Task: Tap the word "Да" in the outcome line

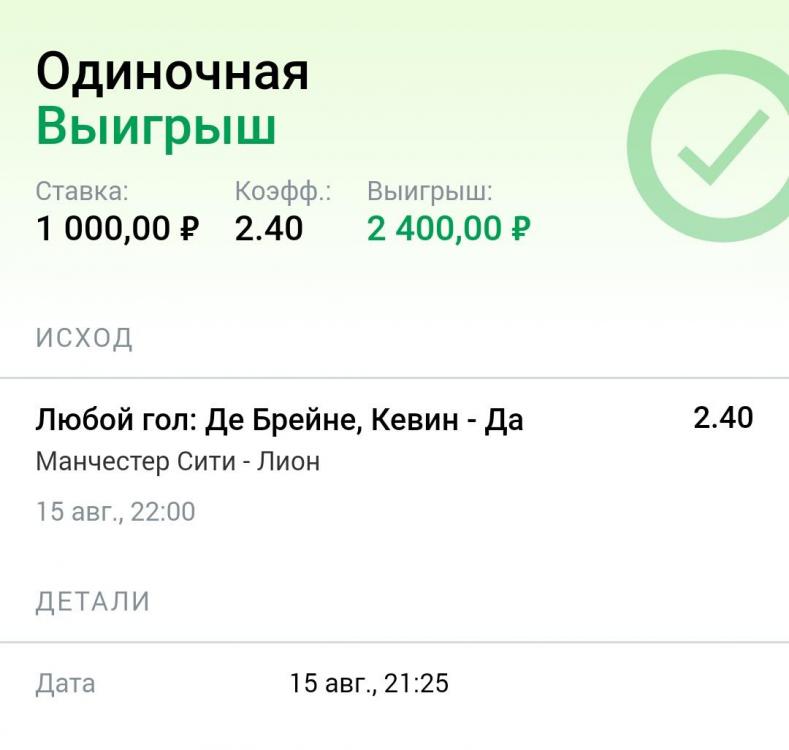Action: (x=503, y=421)
